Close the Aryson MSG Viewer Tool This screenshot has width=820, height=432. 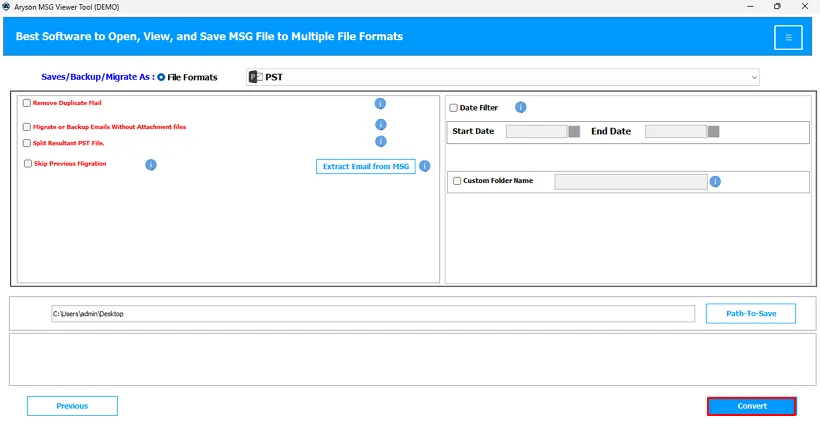coord(805,6)
